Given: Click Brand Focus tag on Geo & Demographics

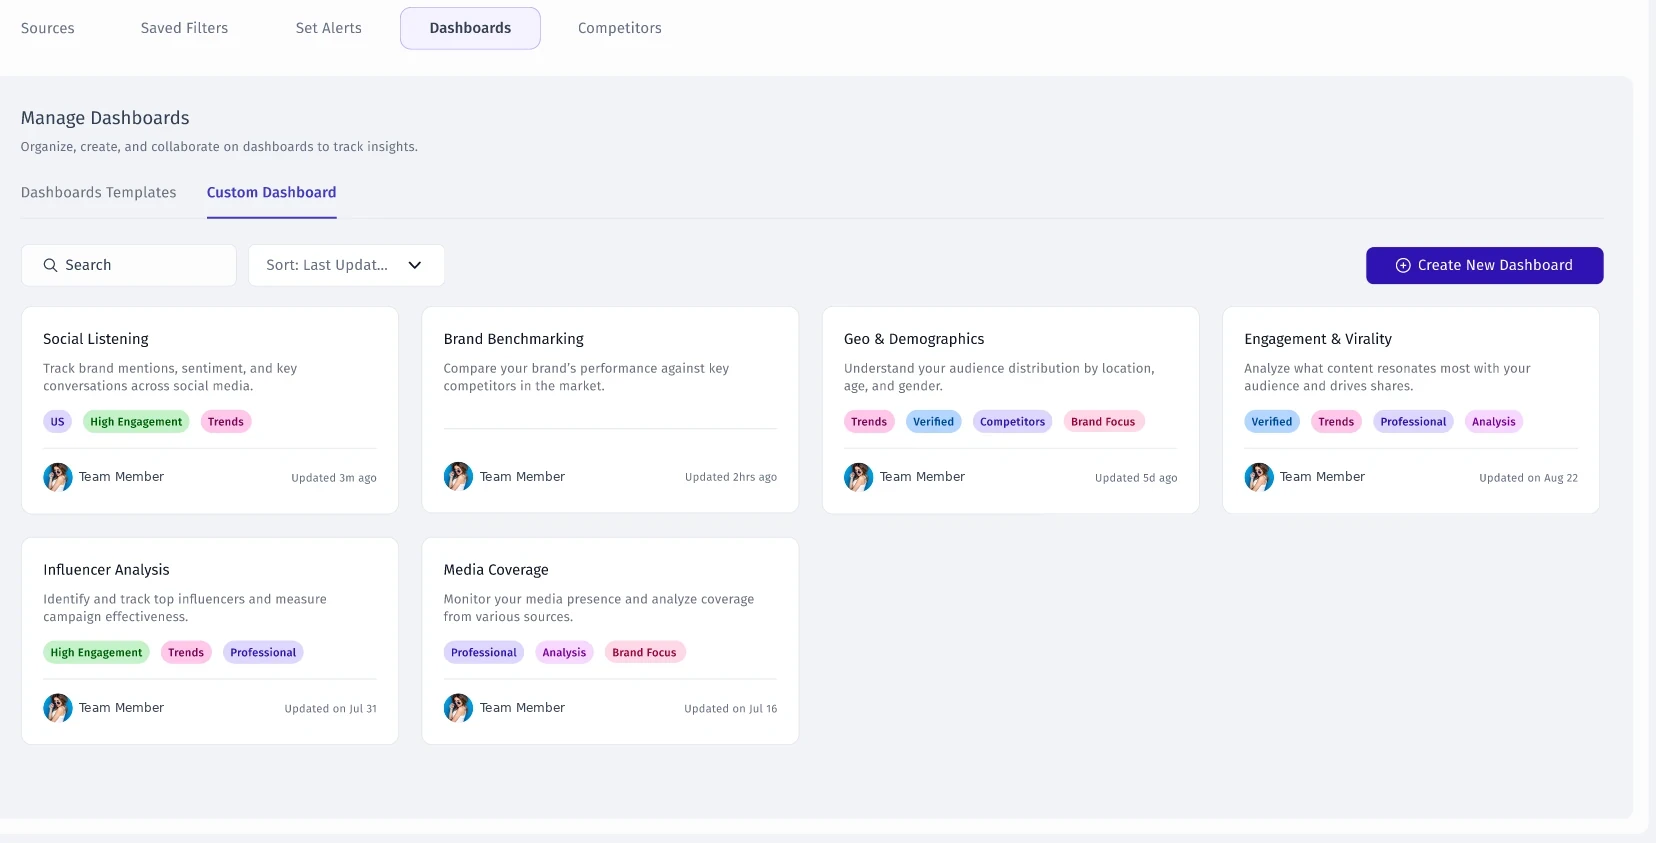Looking at the screenshot, I should (x=1103, y=422).
